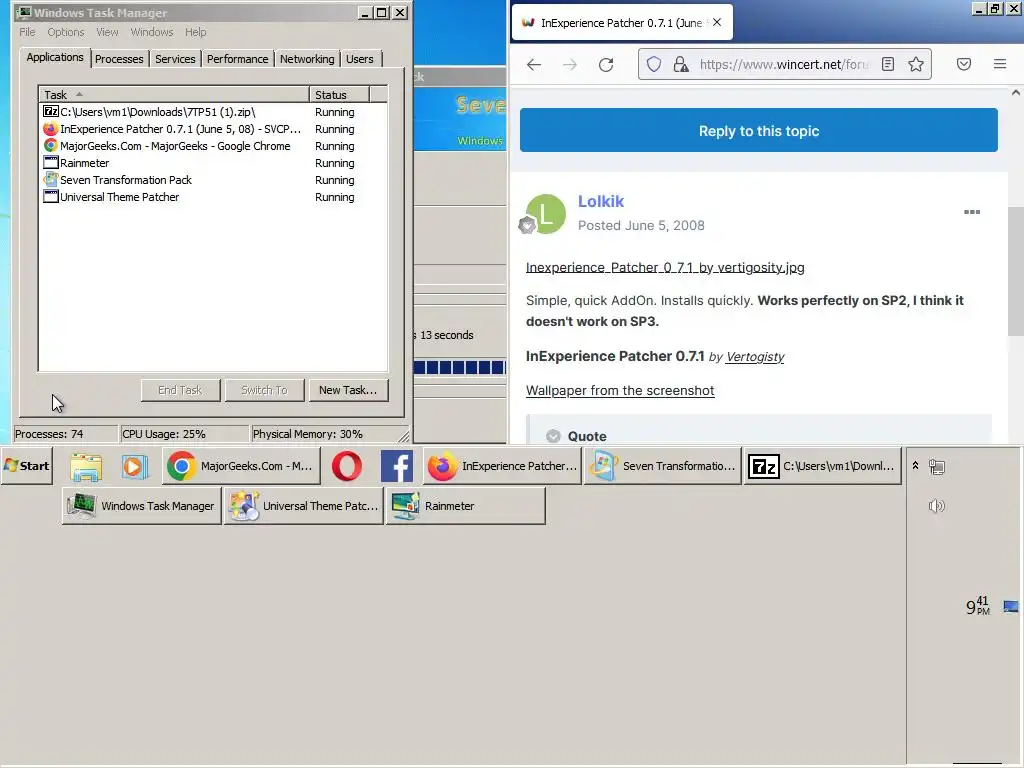Switch to InExperience Patcher Firefox taskbar button
The width and height of the screenshot is (1024, 768).
point(502,466)
